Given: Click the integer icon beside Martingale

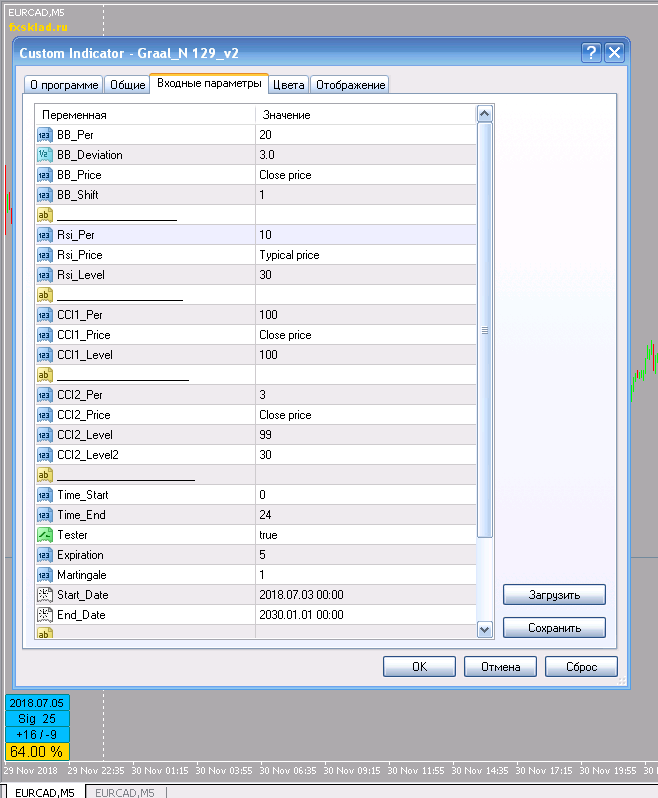Looking at the screenshot, I should 45,575.
